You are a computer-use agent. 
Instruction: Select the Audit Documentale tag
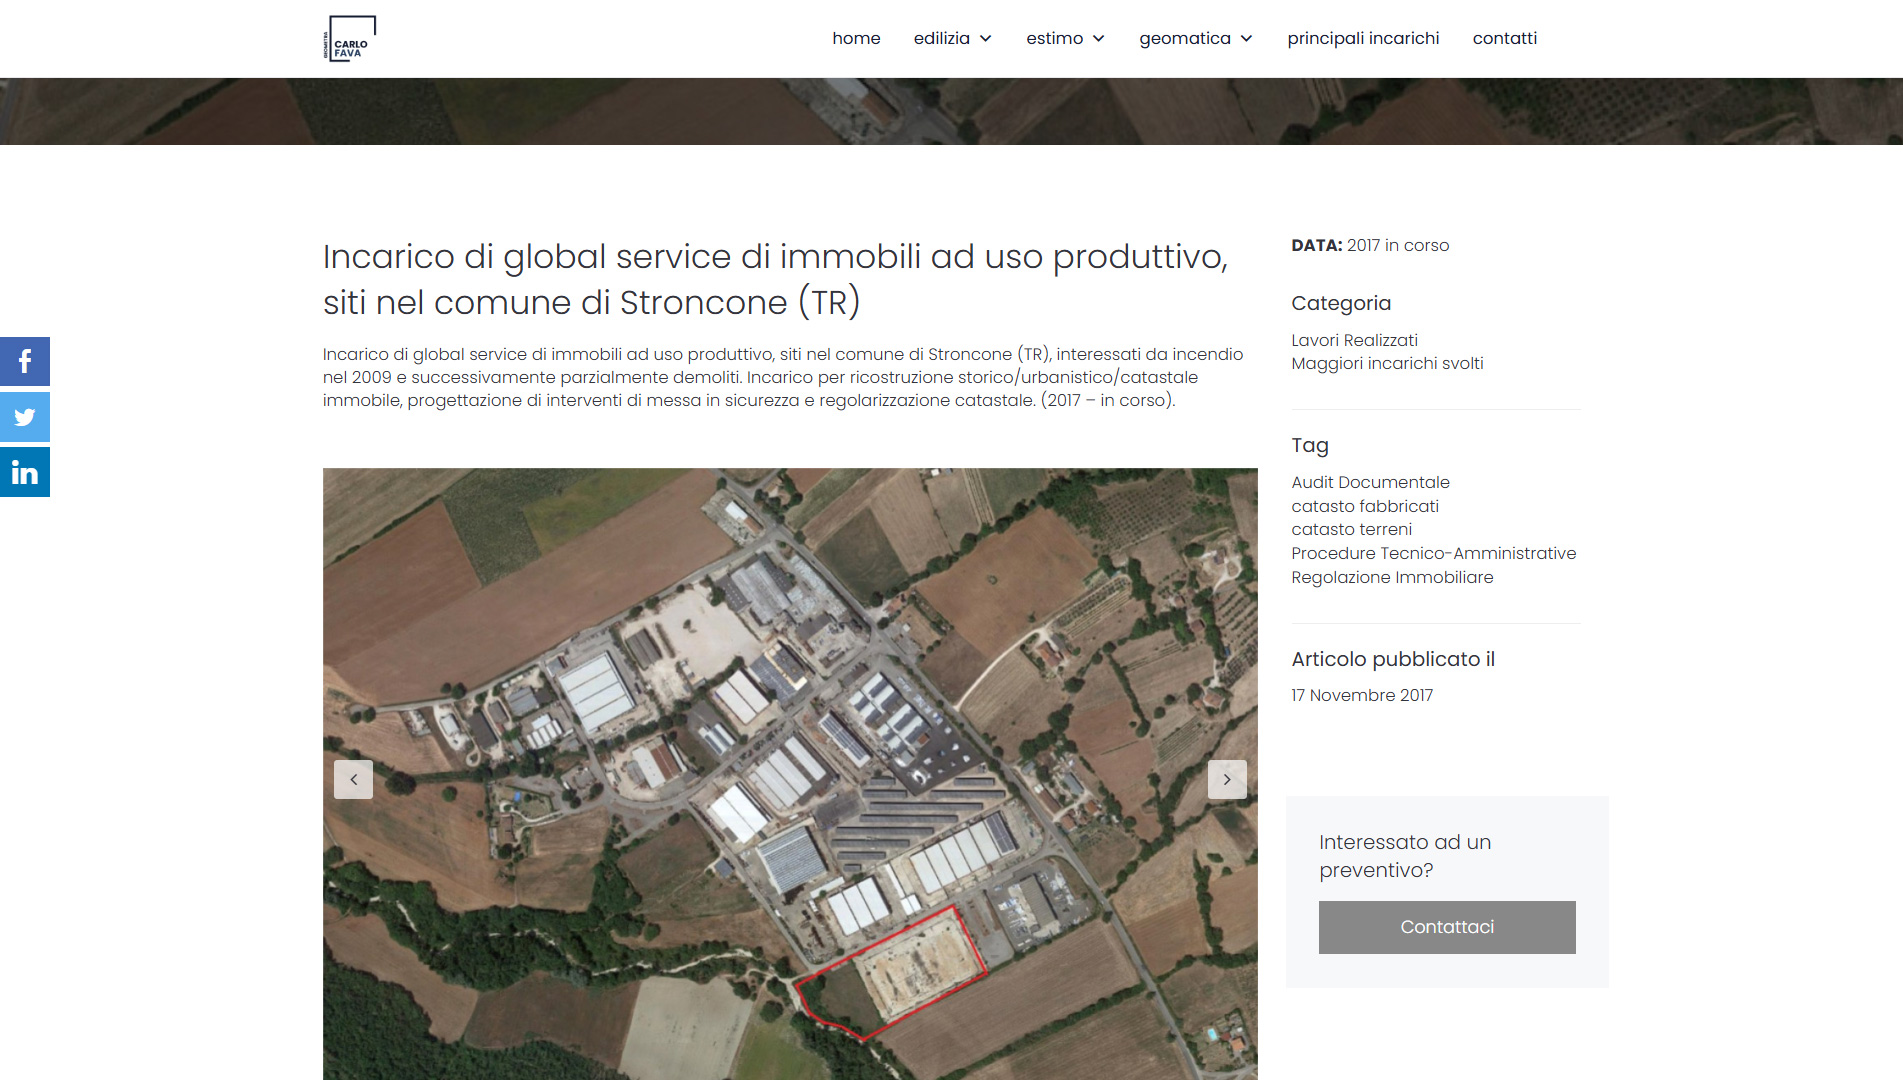point(1370,482)
